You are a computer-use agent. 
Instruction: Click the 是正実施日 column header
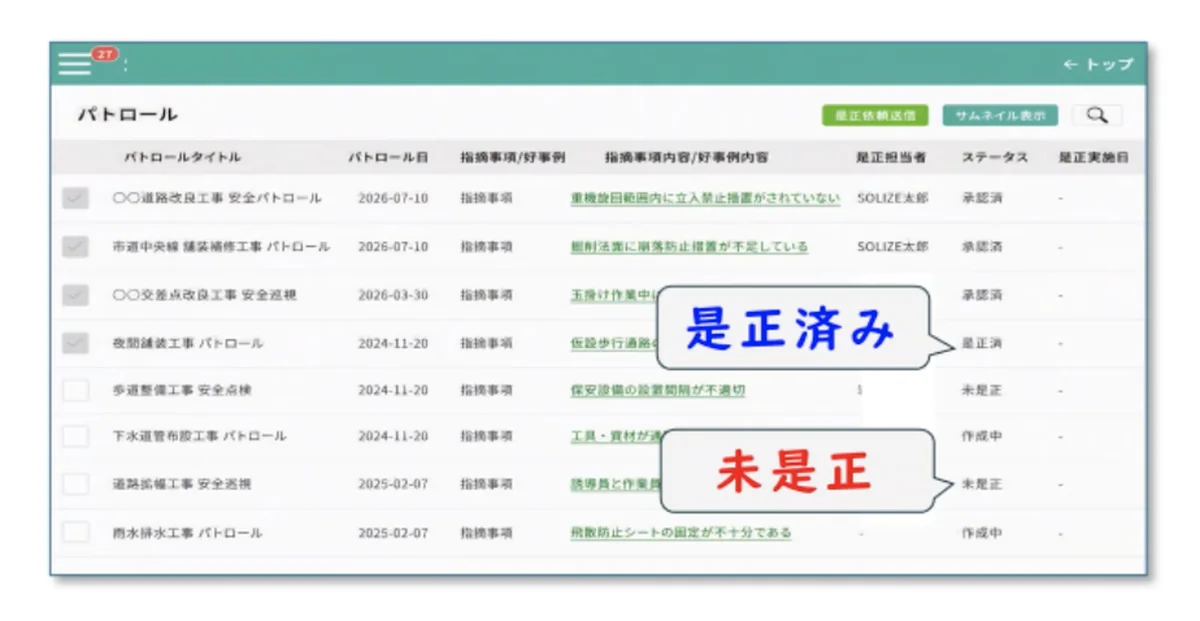[1094, 158]
